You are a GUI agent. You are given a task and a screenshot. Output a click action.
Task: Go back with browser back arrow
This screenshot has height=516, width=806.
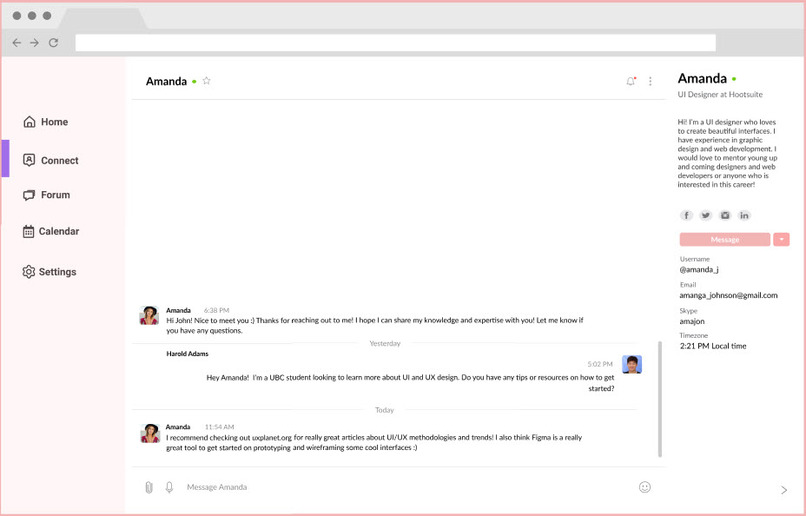[17, 43]
